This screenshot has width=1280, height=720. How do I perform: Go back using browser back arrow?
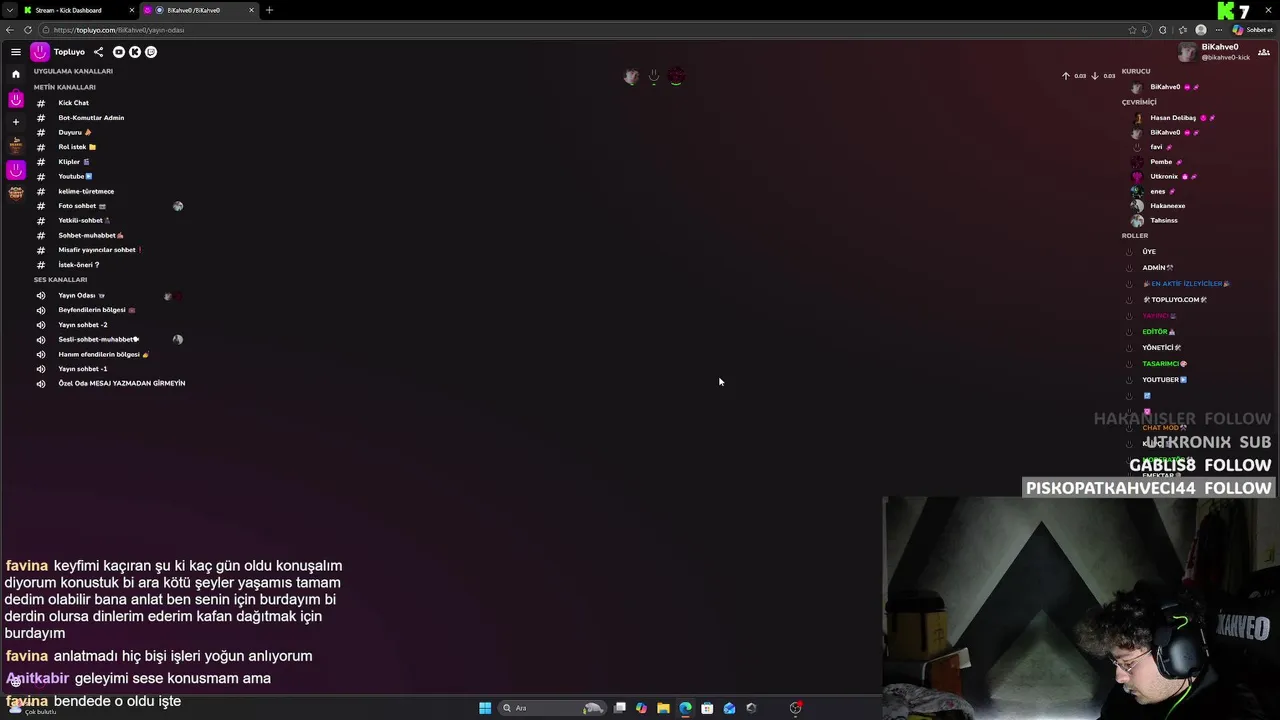[10, 30]
